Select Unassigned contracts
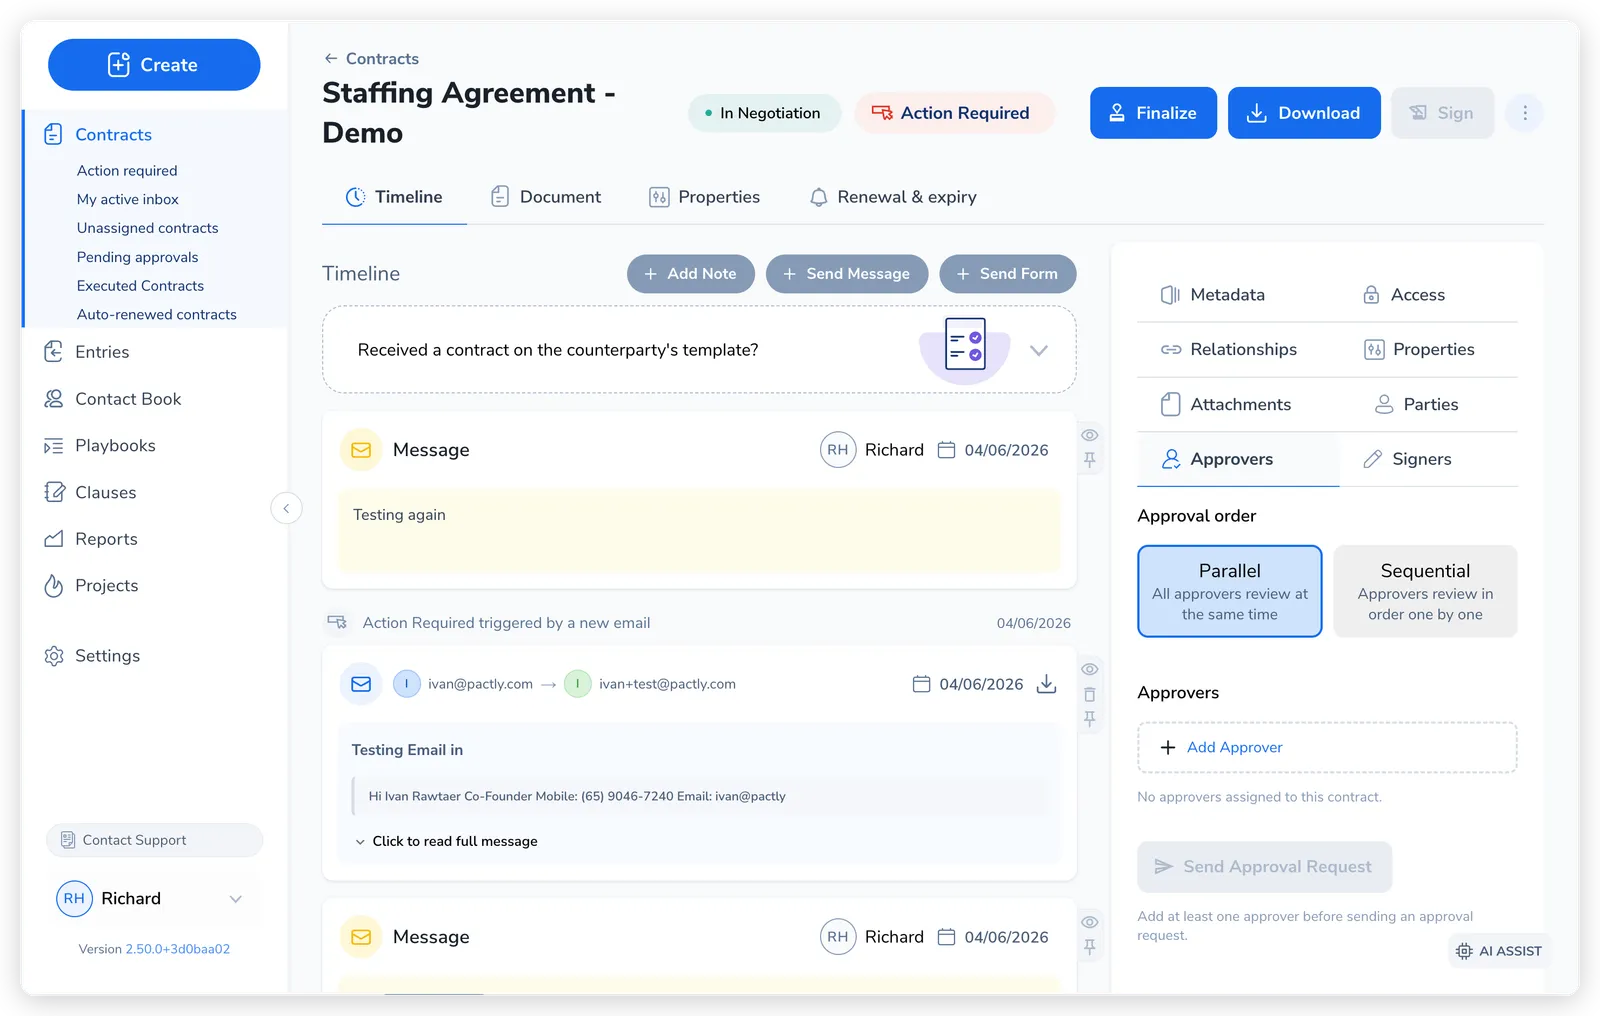This screenshot has width=1600, height=1016. (147, 228)
